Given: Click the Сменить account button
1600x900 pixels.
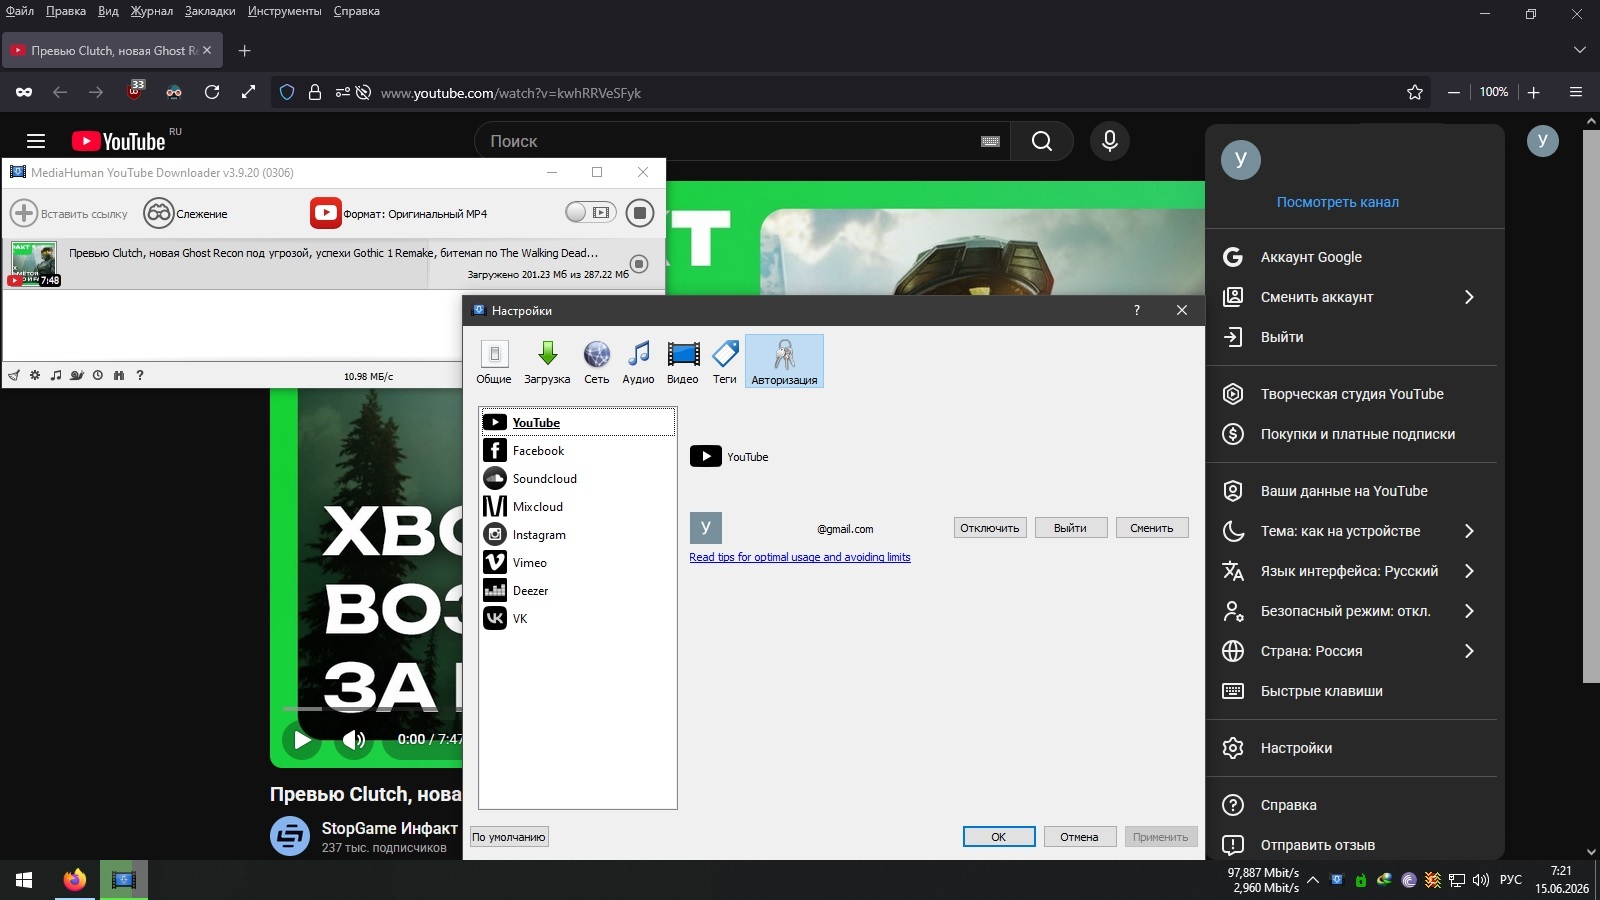Looking at the screenshot, I should (x=1152, y=528).
